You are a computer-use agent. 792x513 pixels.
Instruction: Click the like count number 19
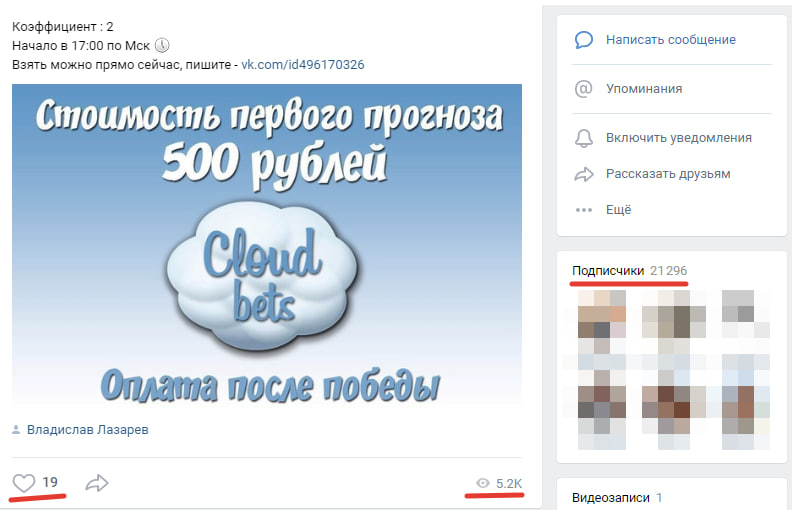pos(50,483)
